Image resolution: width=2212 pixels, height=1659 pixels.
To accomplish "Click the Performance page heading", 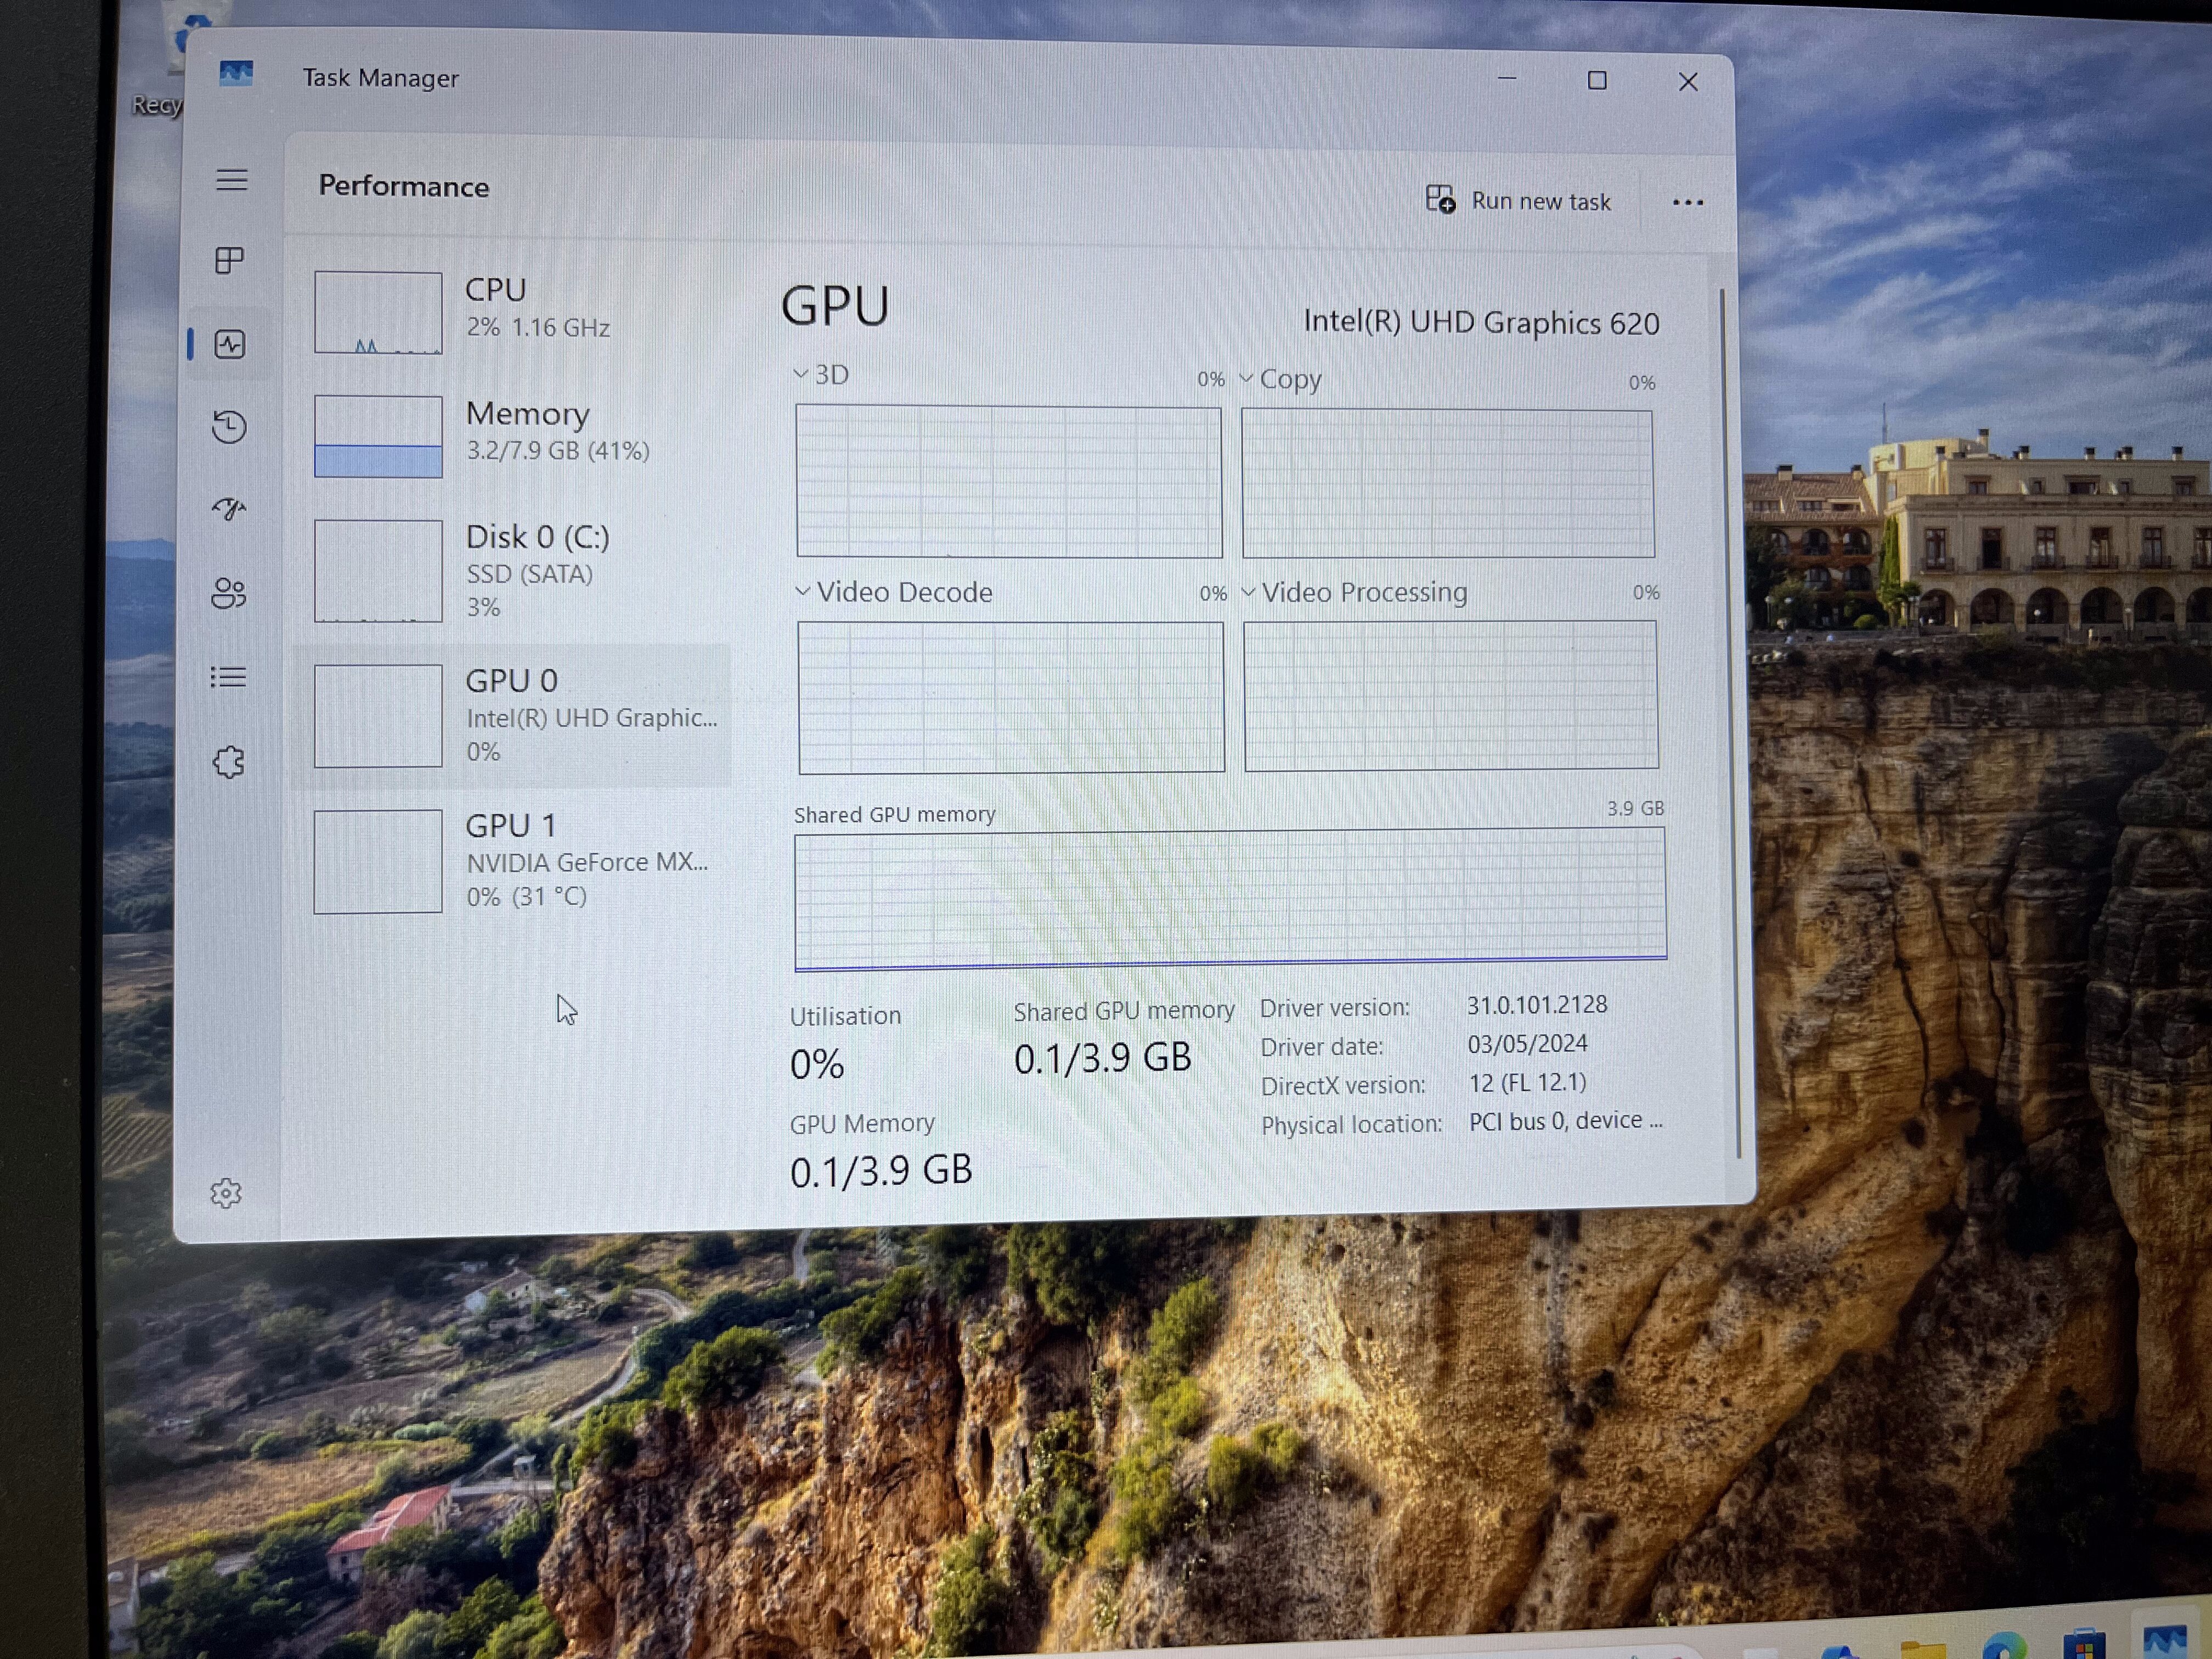I will tap(404, 187).
